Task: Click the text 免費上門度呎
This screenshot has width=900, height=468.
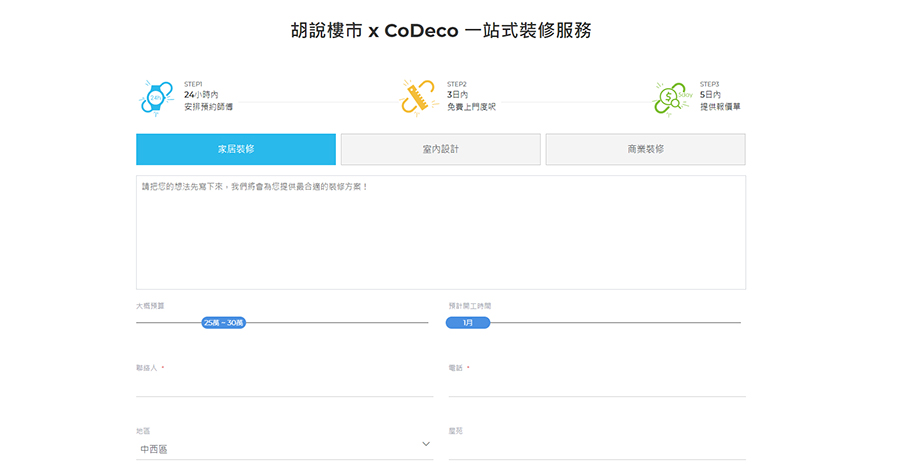Action: pos(471,107)
